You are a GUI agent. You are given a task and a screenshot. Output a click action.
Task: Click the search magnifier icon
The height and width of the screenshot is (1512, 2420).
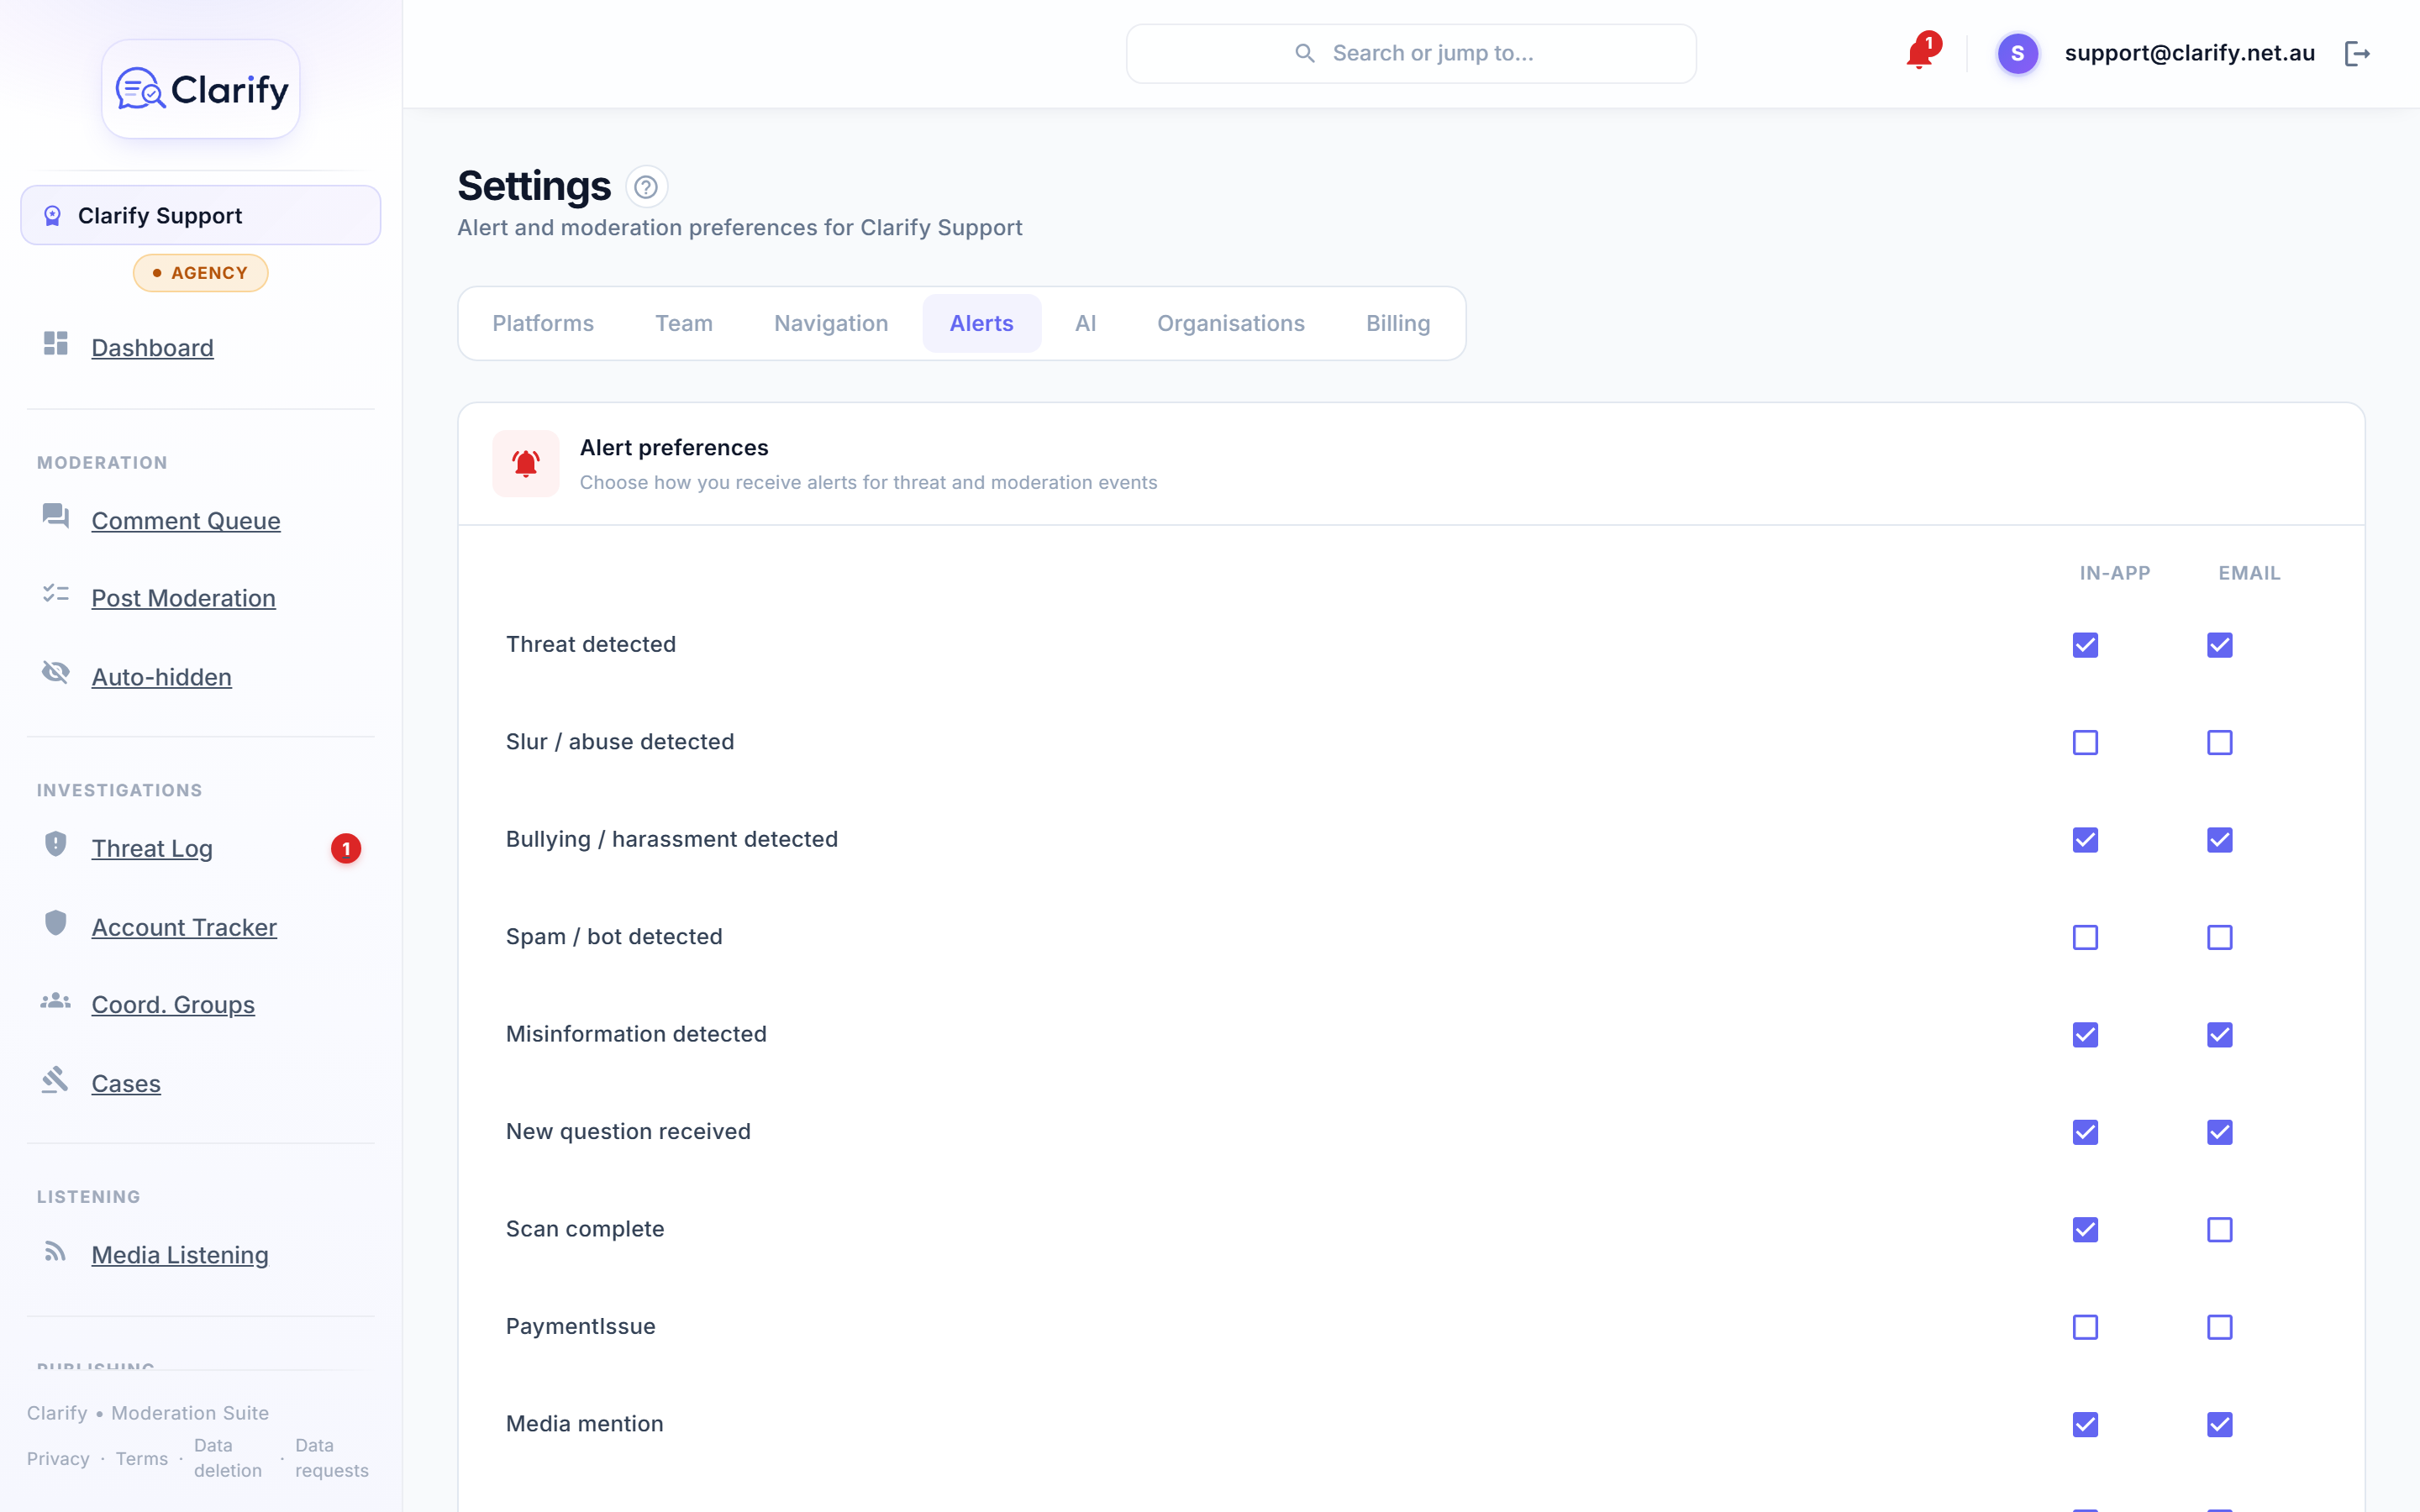1304,53
